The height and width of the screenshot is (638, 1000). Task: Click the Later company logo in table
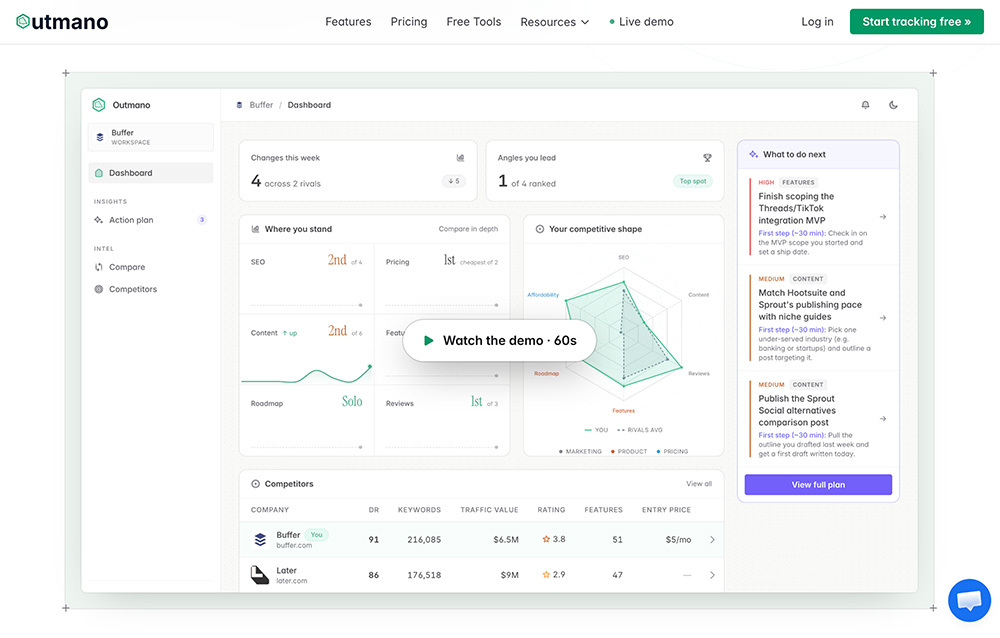[x=259, y=575]
